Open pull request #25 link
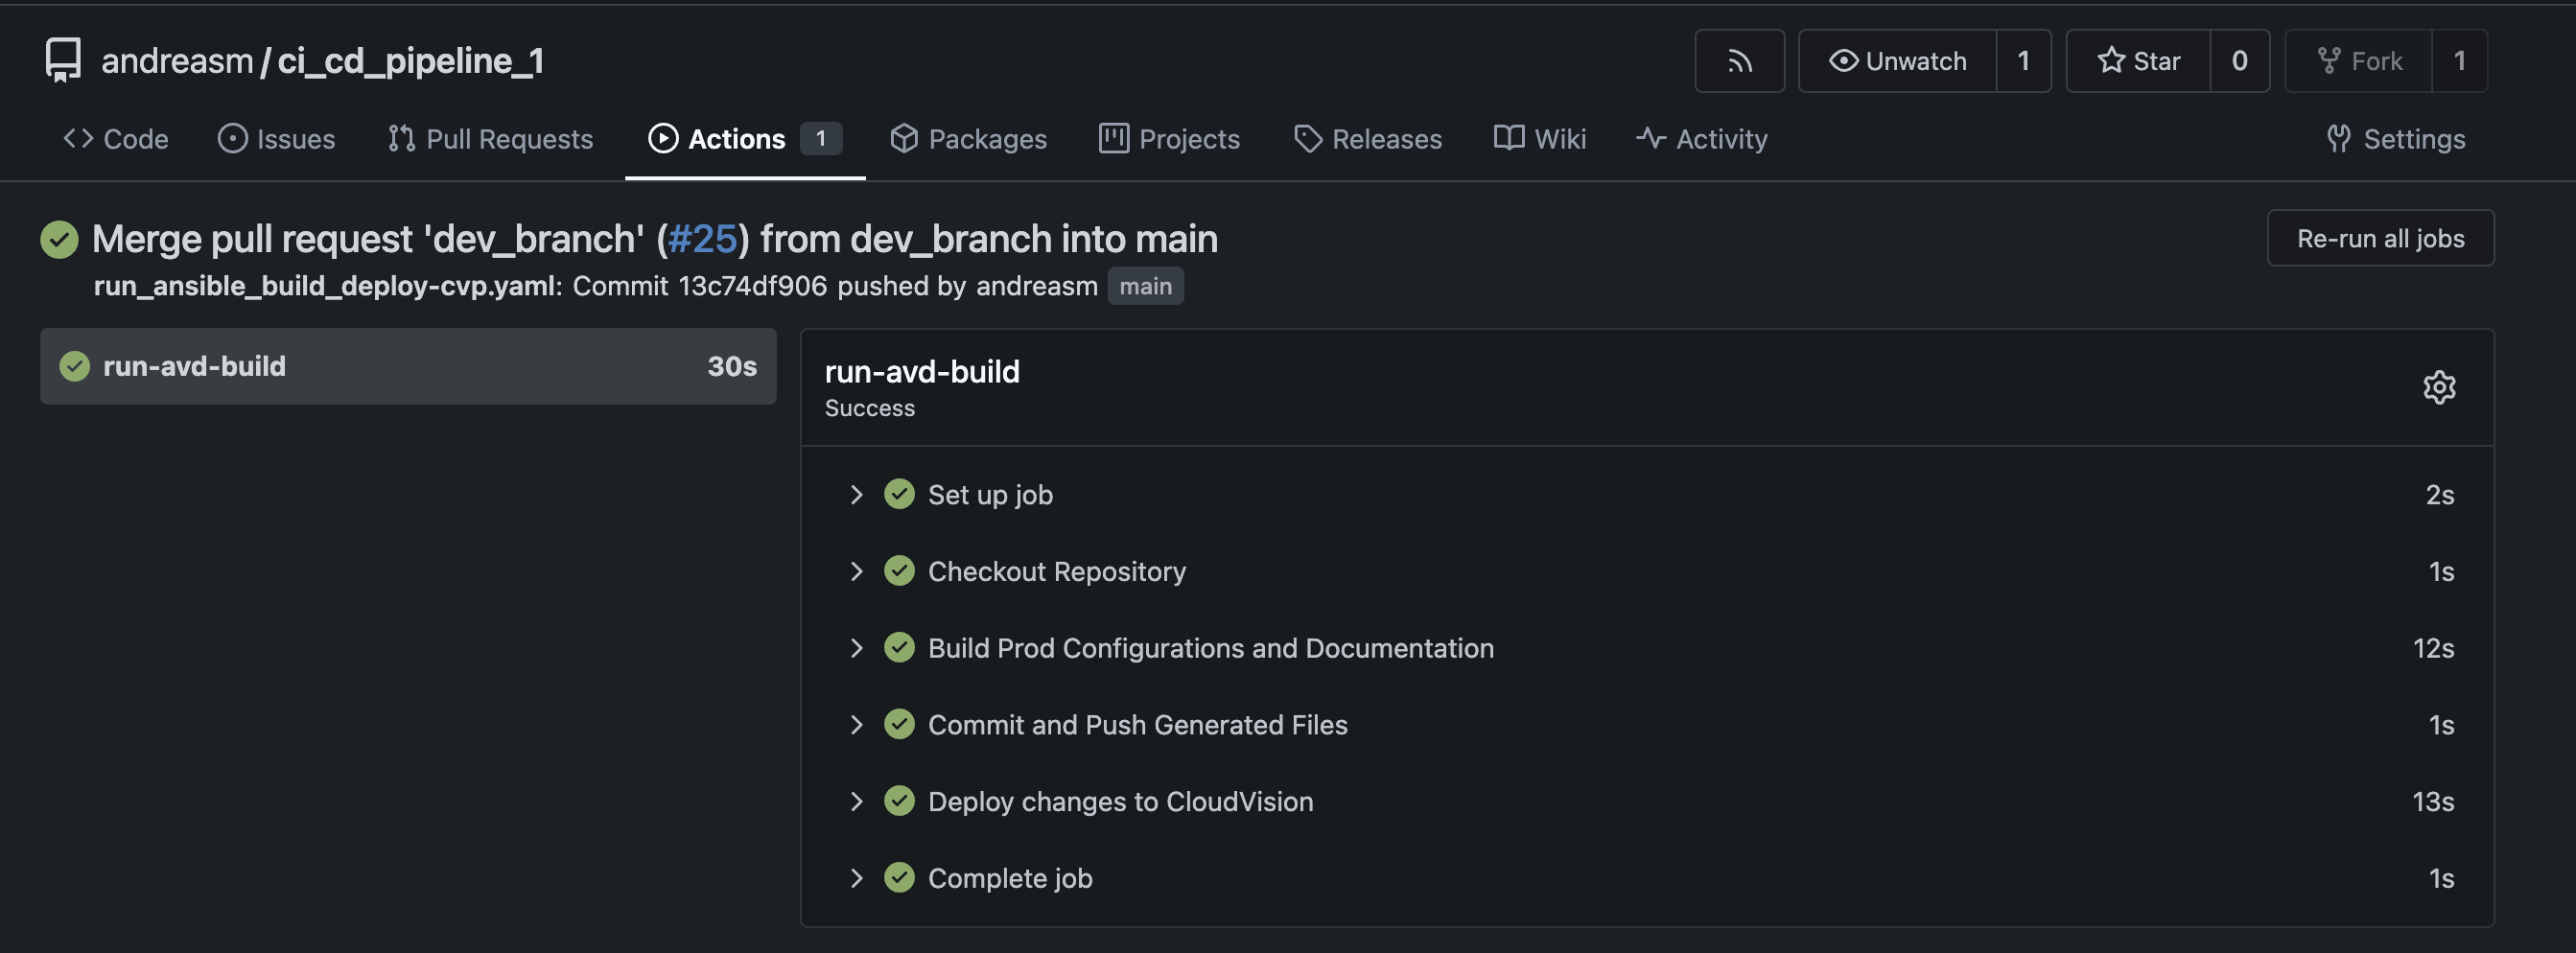2576x953 pixels. tap(702, 239)
